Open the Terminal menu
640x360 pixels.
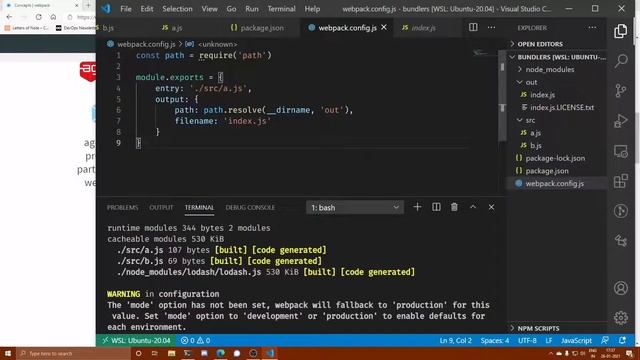tap(281, 9)
